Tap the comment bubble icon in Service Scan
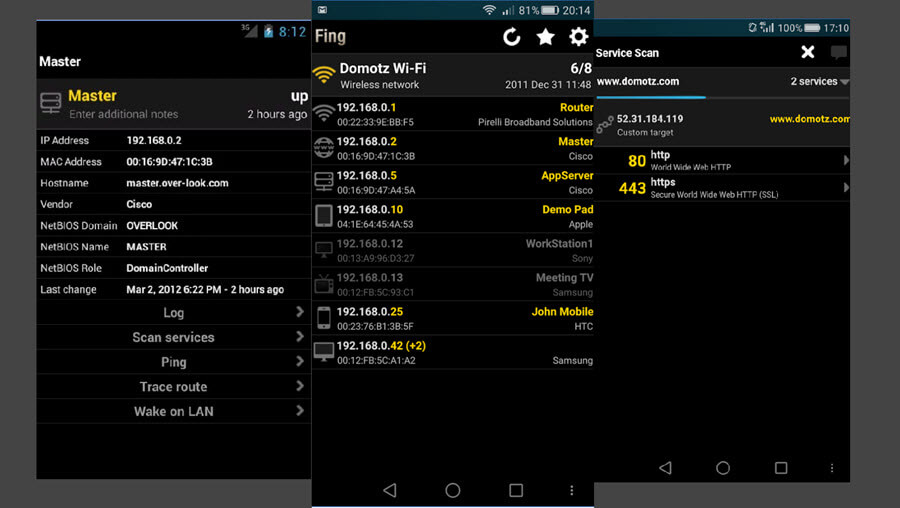This screenshot has width=900, height=508. click(839, 53)
